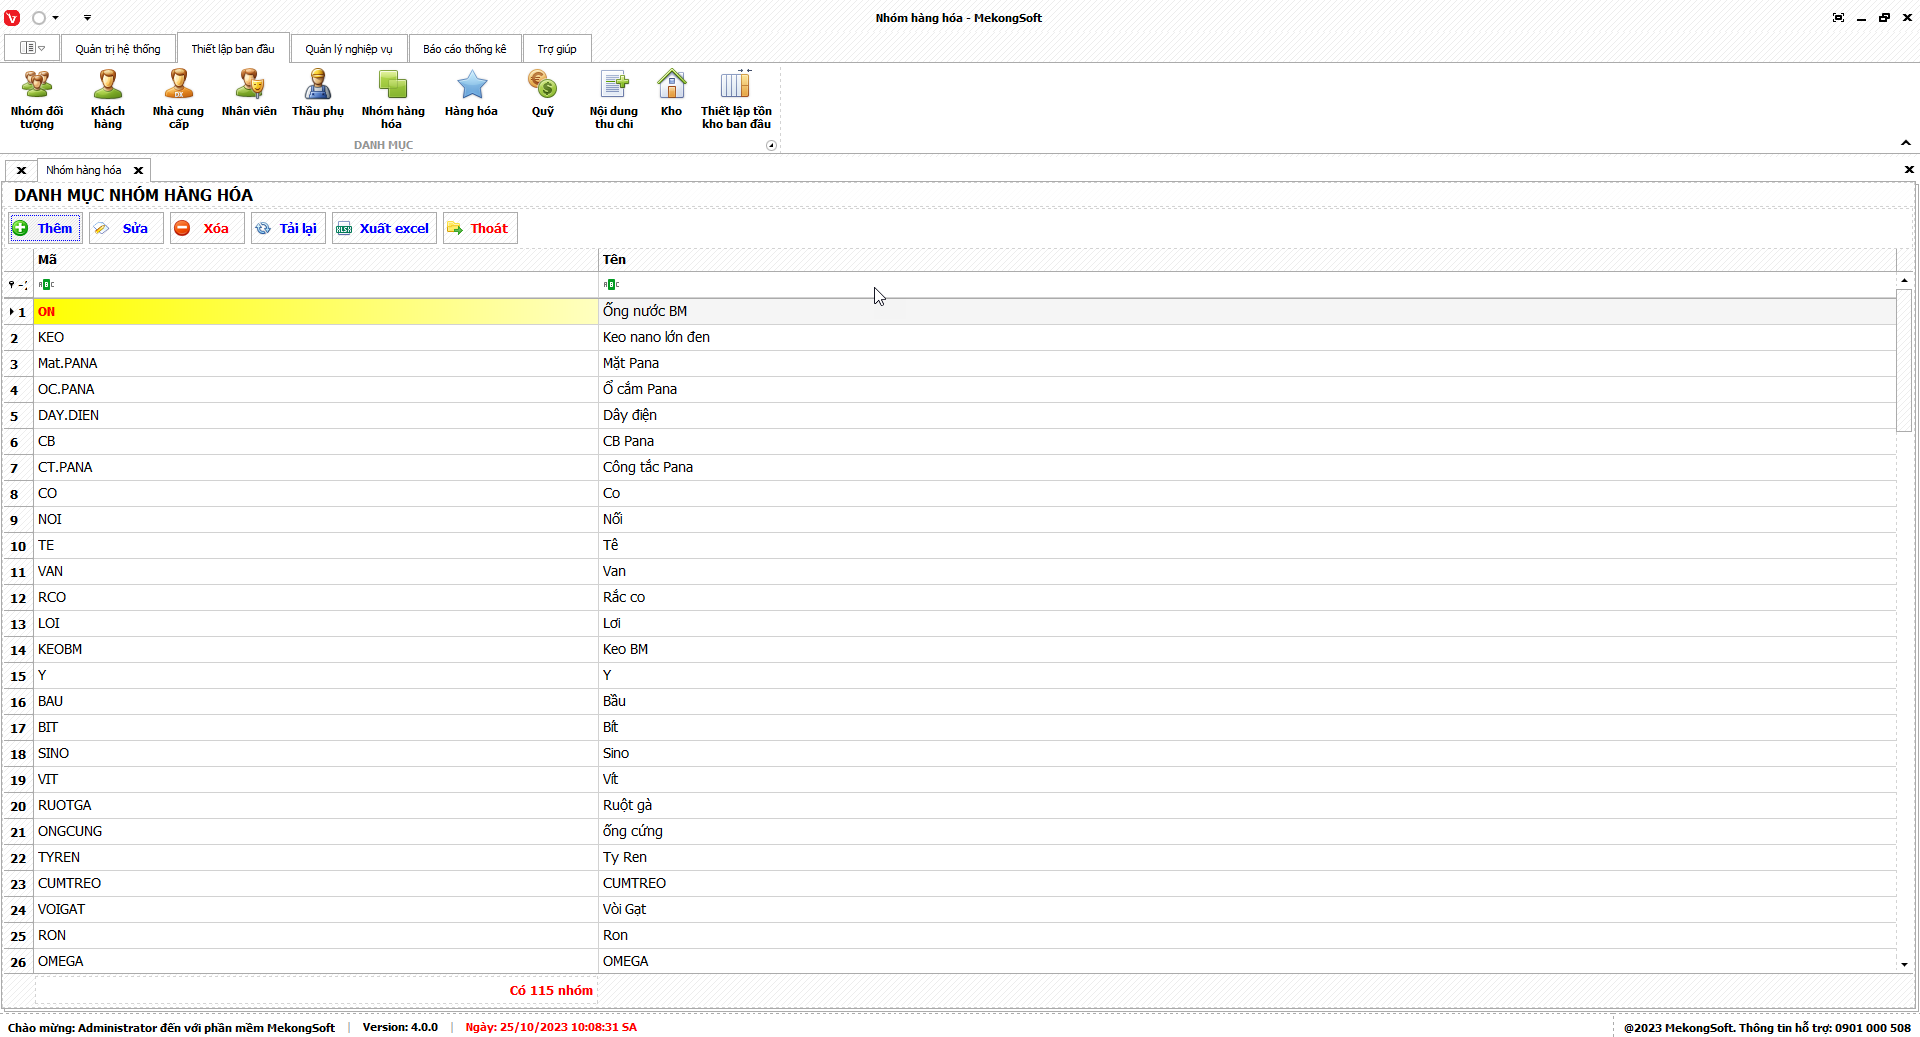Viewport: 1920px width, 1037px height.
Task: Open the Nhân viên employees icon
Action: tap(249, 94)
